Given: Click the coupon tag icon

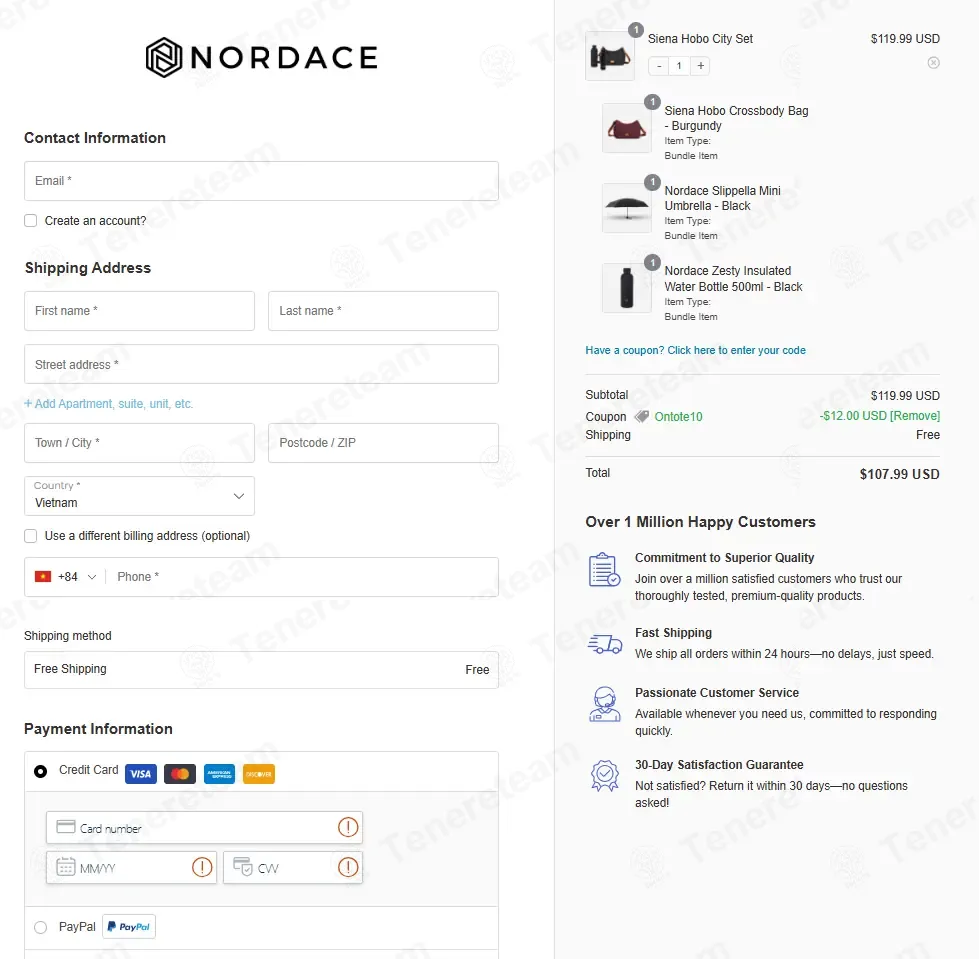Looking at the screenshot, I should 641,416.
